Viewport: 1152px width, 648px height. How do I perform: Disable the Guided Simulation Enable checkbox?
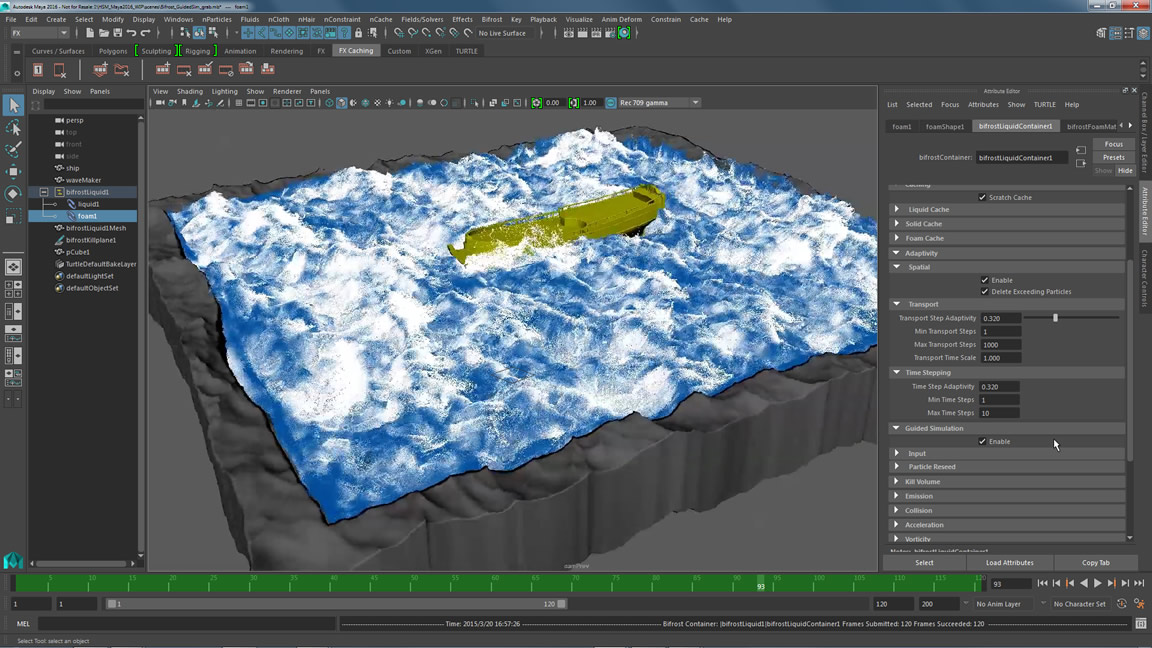(982, 442)
